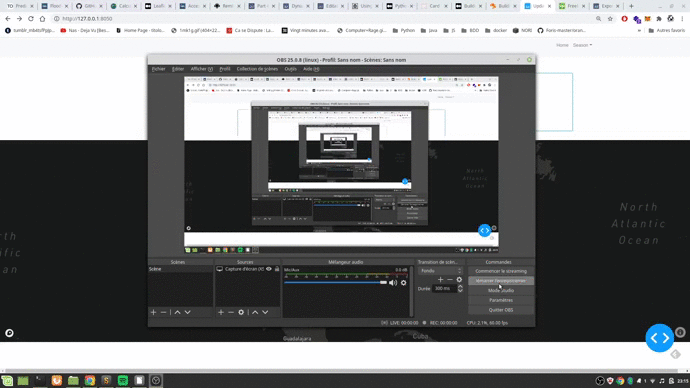Click the 23:15 clock in the system tray
The height and width of the screenshot is (388, 690).
pyautogui.click(x=683, y=381)
